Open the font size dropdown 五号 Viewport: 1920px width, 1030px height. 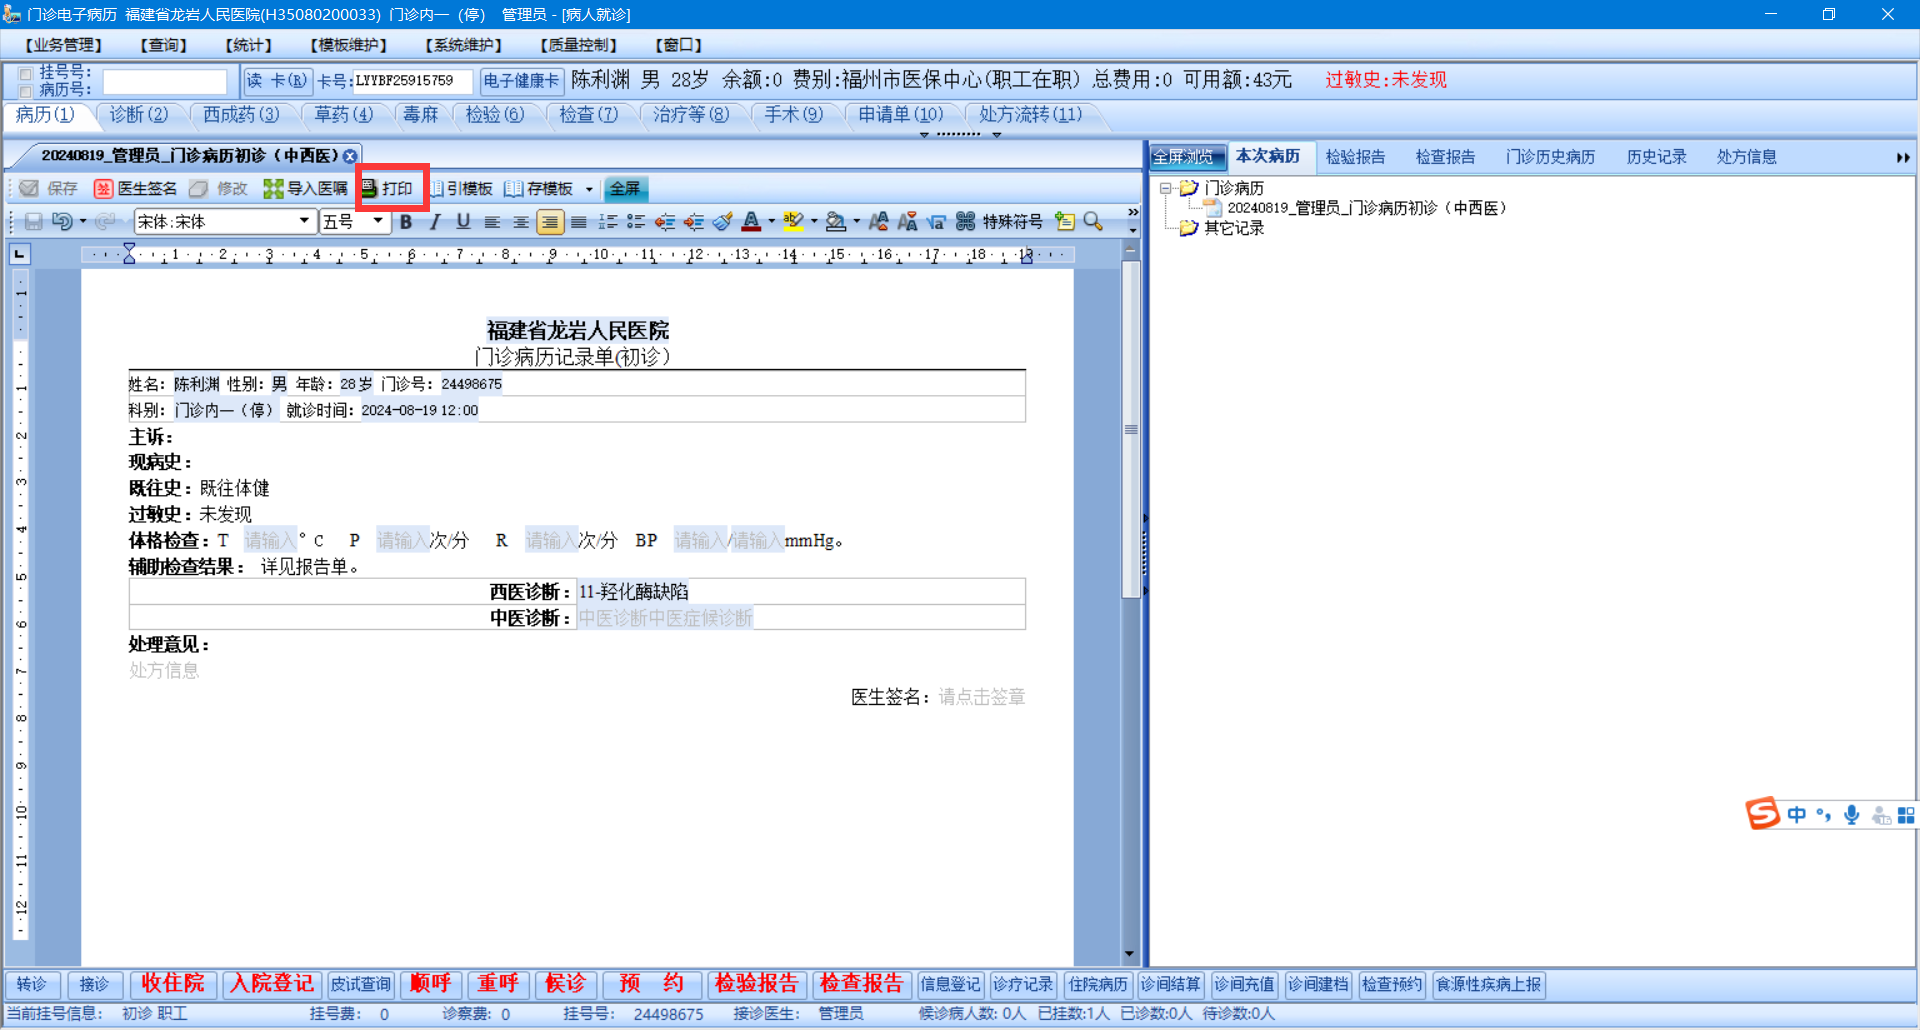378,221
